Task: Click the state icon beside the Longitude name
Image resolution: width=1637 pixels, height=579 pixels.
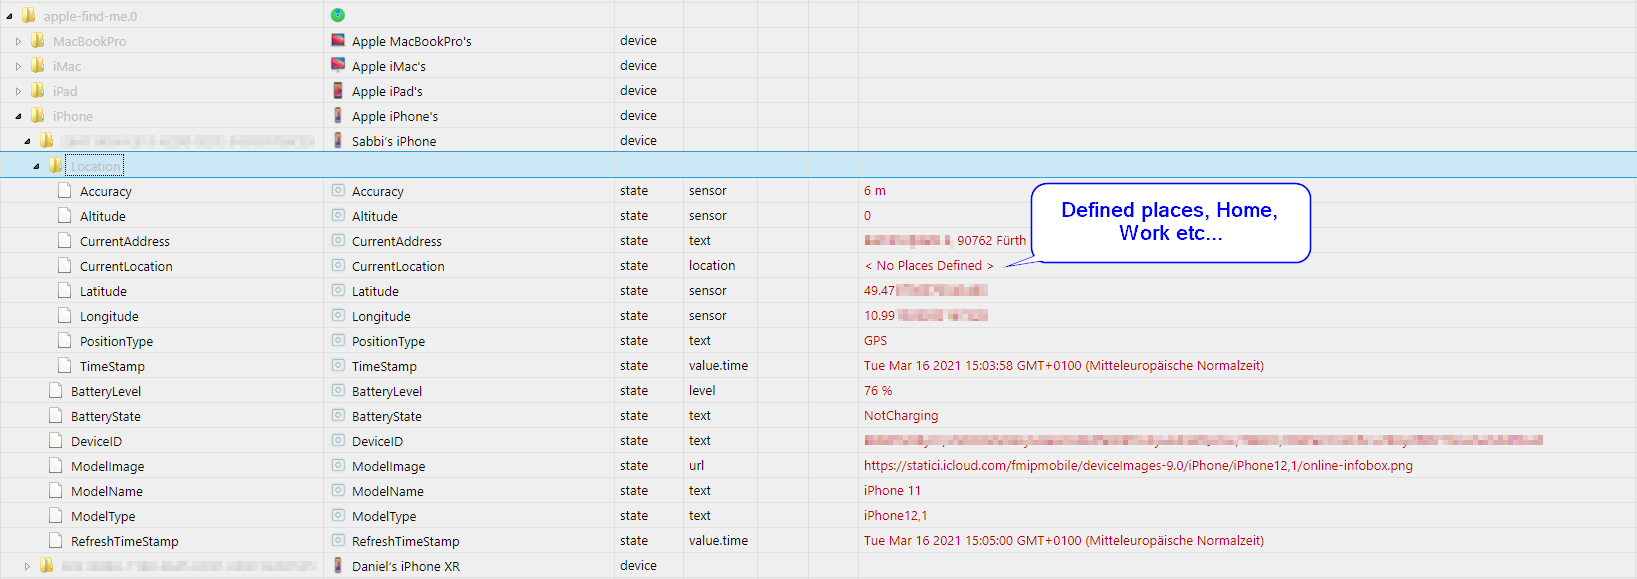Action: coord(338,315)
